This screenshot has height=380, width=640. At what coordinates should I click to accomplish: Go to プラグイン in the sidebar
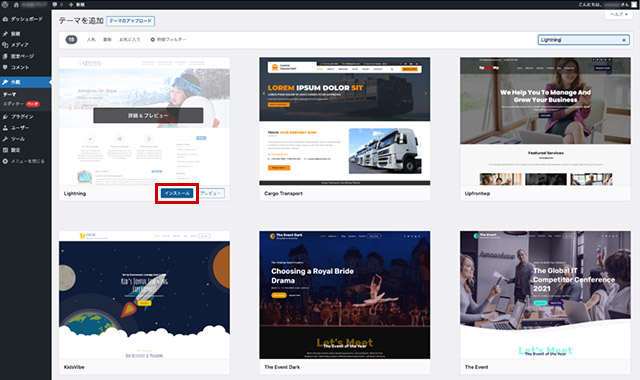pyautogui.click(x=18, y=117)
